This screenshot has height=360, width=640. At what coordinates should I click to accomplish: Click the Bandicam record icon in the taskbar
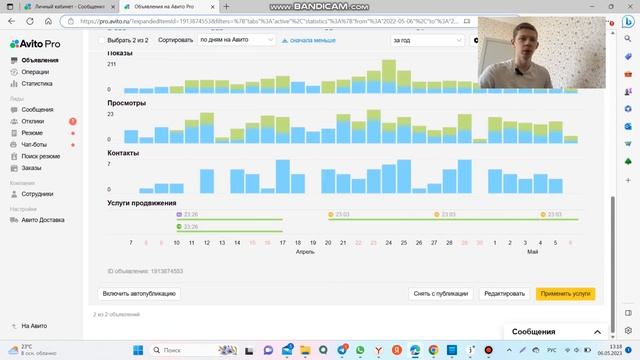(x=489, y=350)
